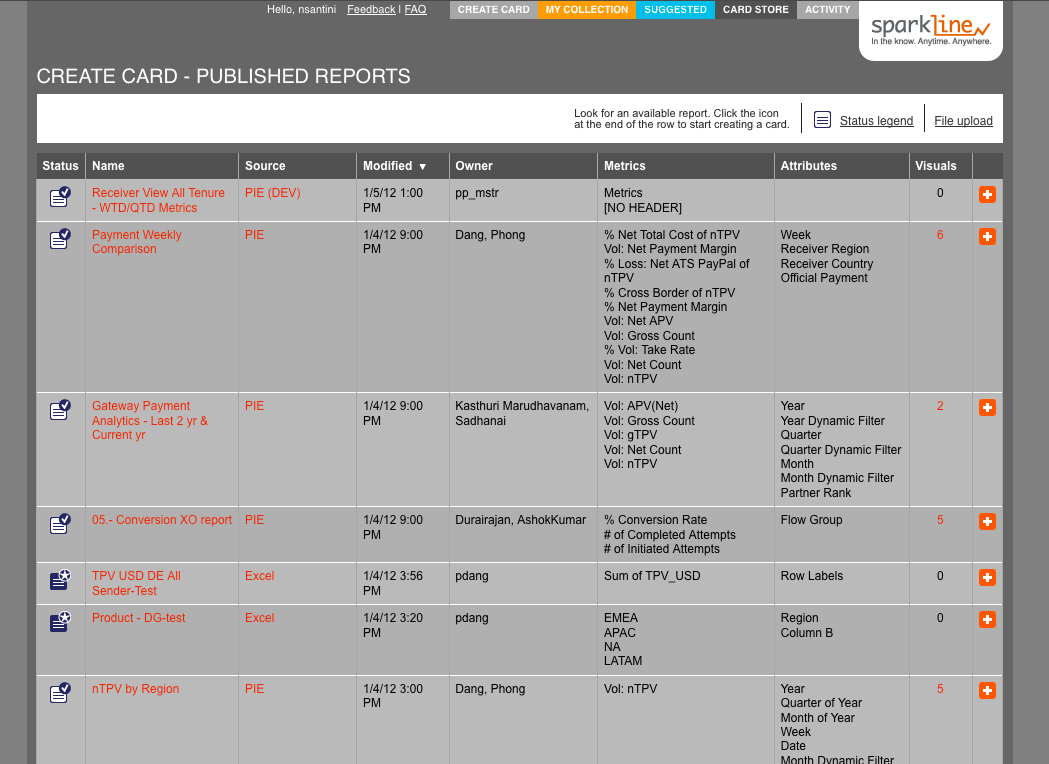
Task: Click the Status column header
Action: [60, 166]
